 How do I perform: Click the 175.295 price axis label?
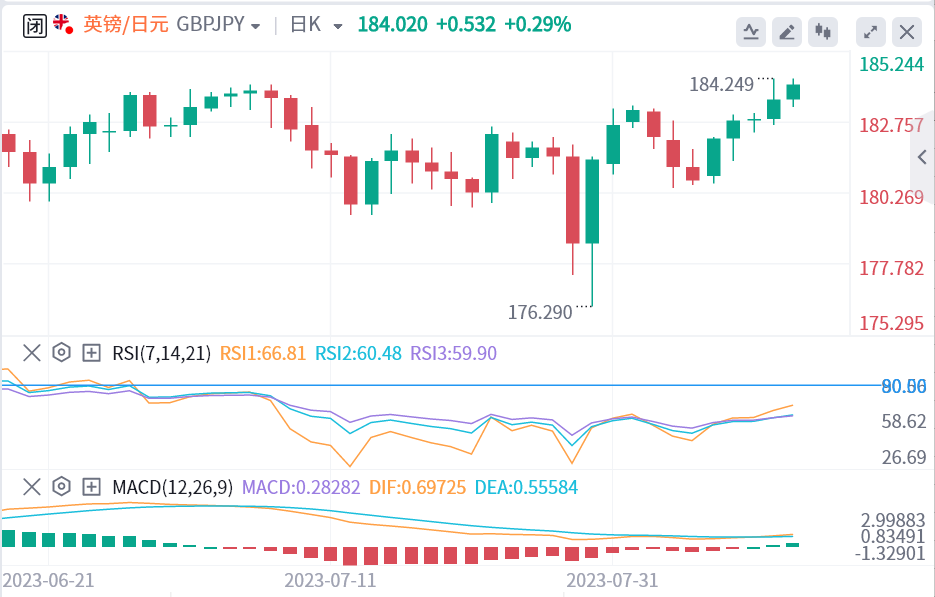891,323
